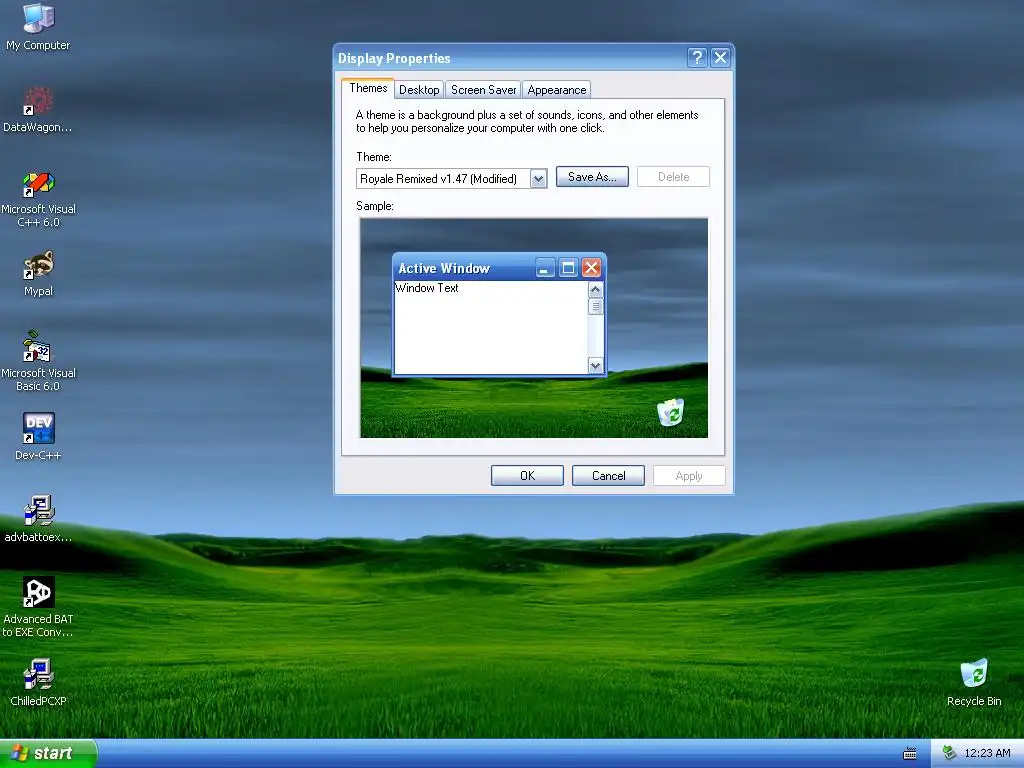Click the tray icon beside the clock
The width and height of the screenshot is (1024, 768).
point(949,753)
